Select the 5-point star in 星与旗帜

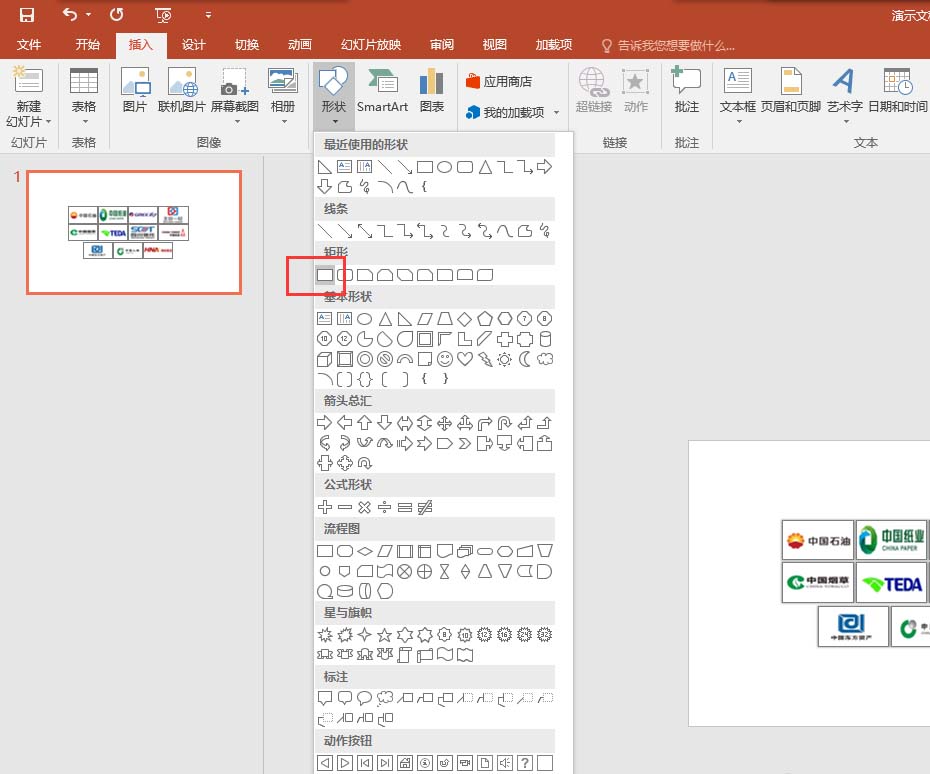coord(384,635)
